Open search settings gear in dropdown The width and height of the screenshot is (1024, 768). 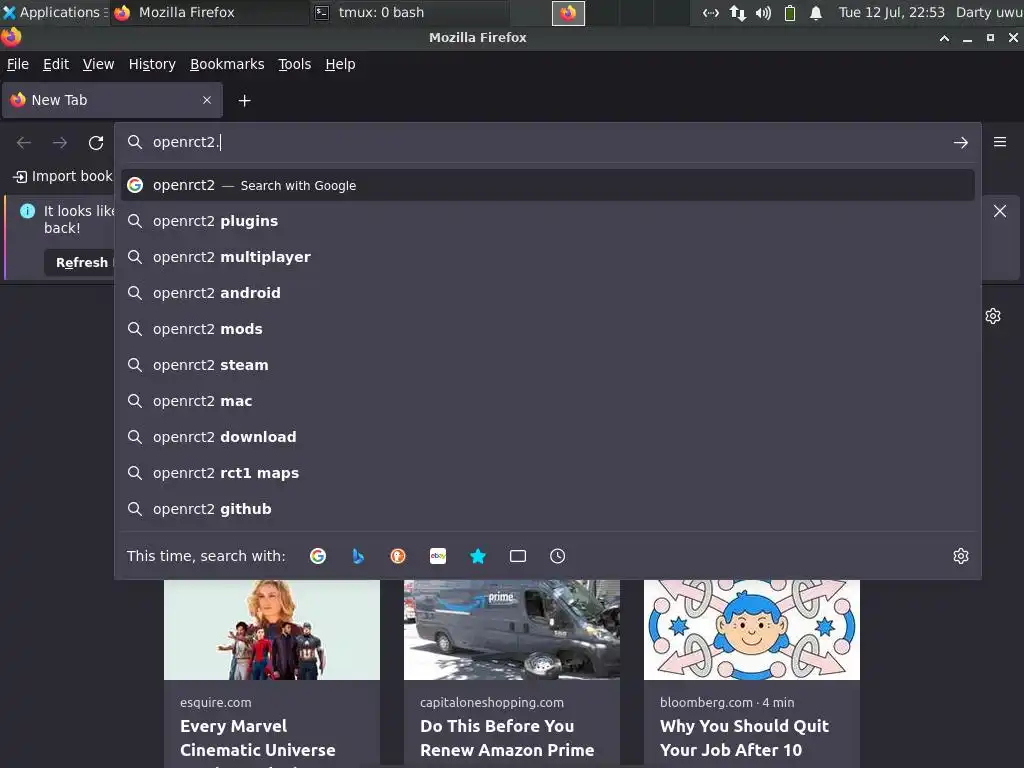point(961,556)
